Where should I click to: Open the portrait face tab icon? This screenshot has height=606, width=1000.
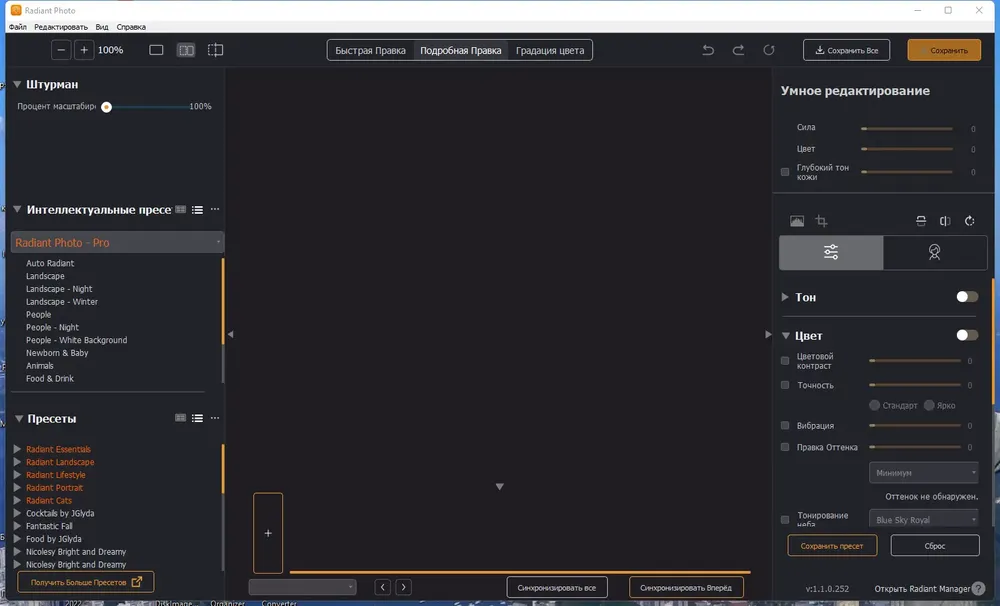pos(934,252)
